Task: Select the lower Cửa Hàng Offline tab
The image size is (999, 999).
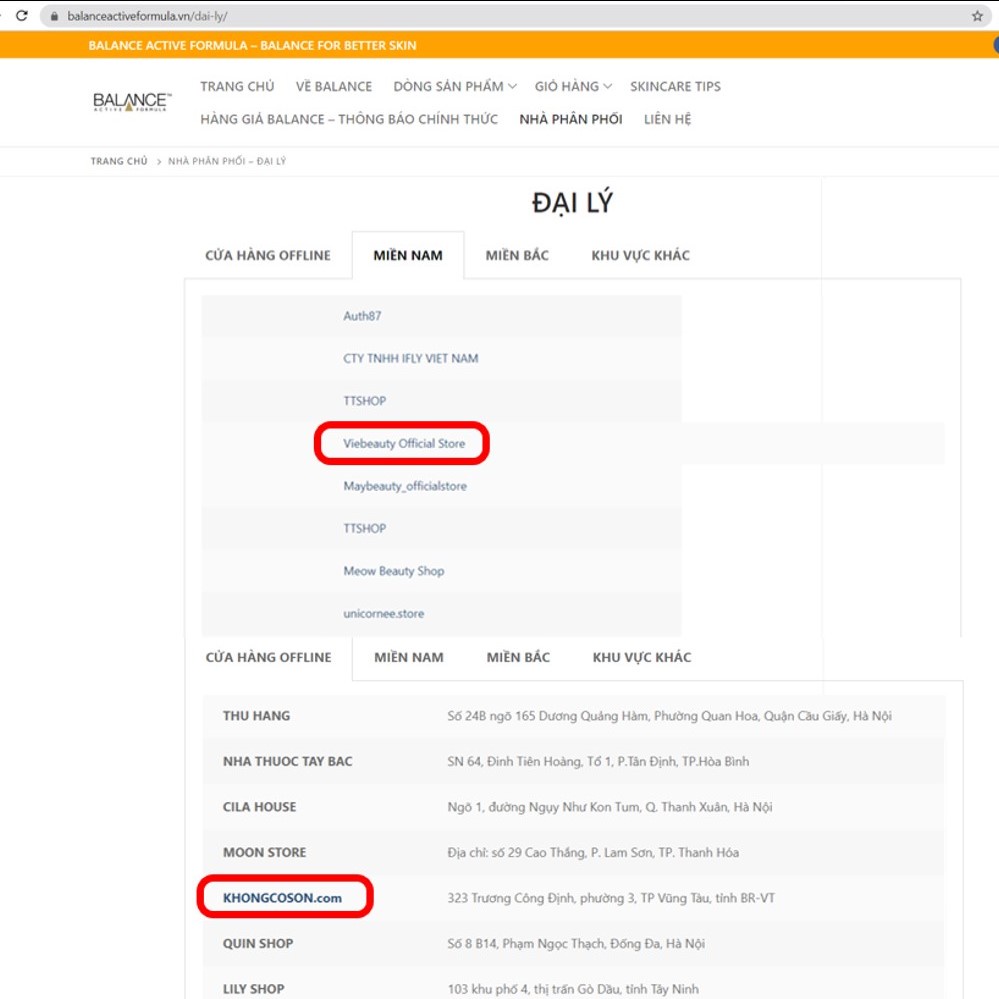Action: click(268, 658)
